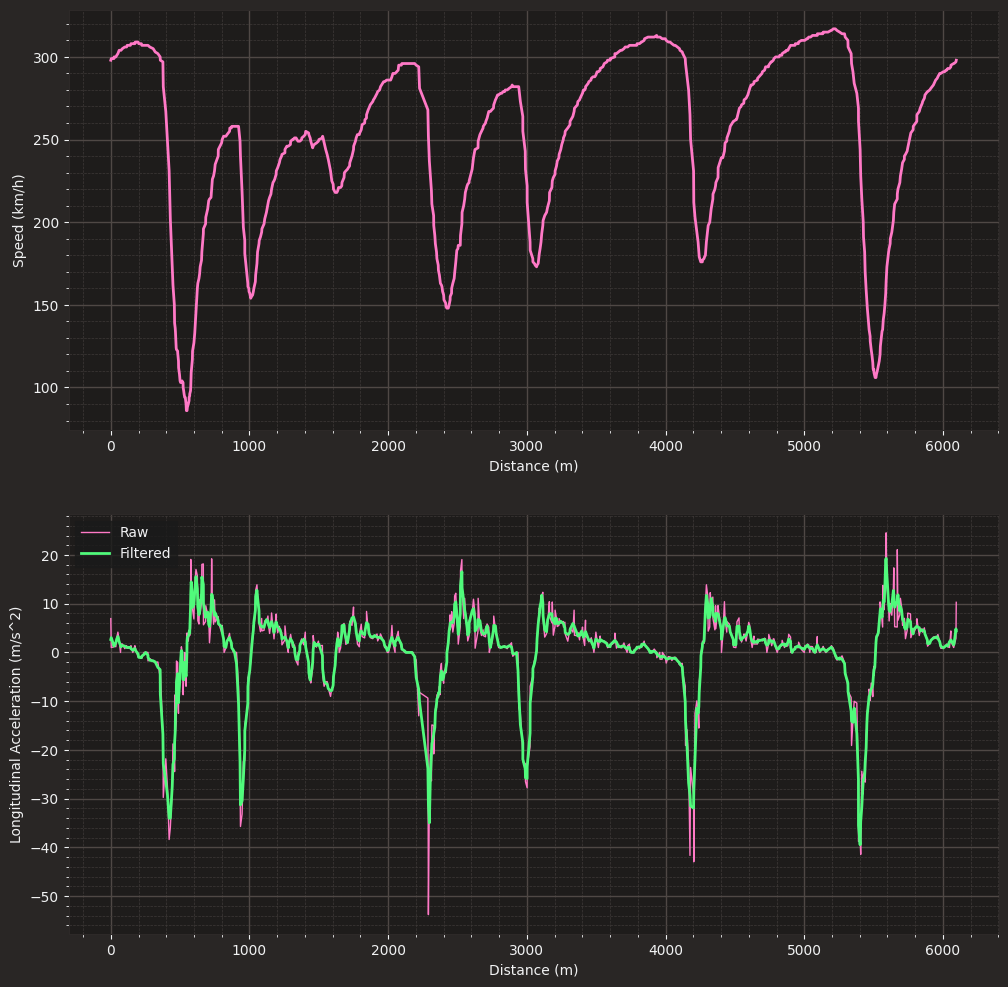Click the 'Distance (m)' label under acceleration plot
This screenshot has width=1008, height=987.
coord(534,970)
